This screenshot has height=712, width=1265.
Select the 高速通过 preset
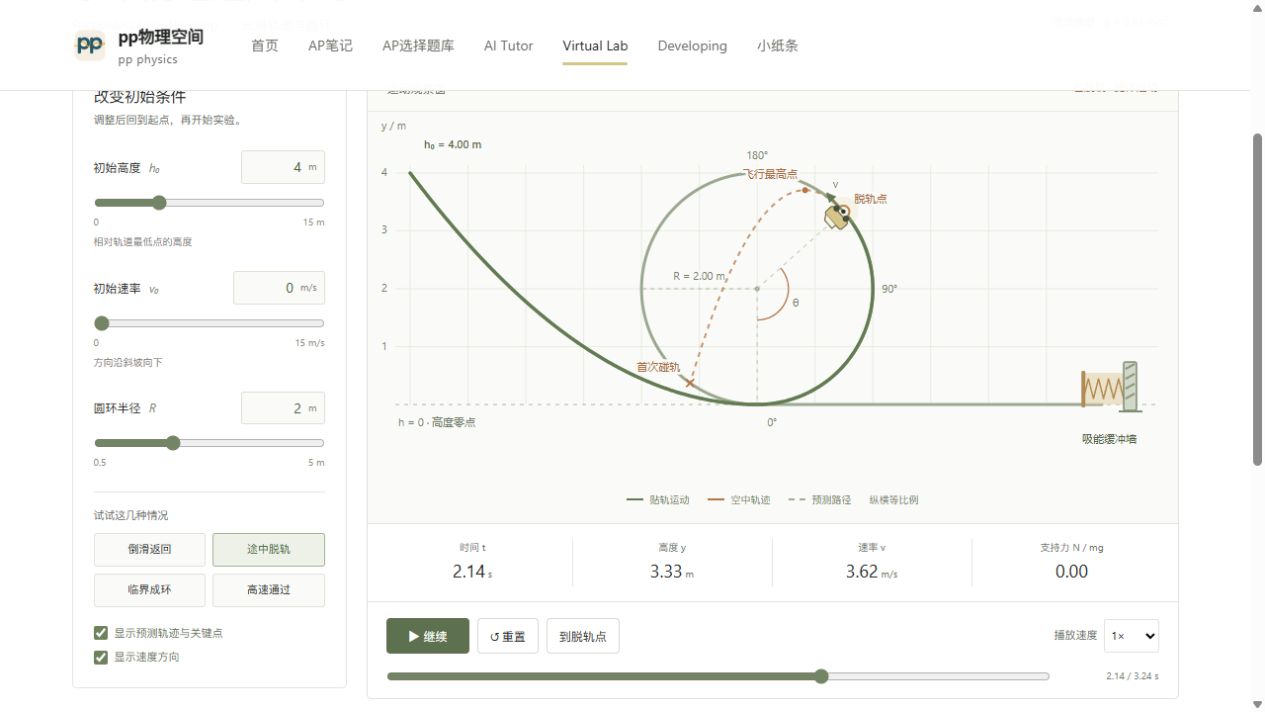coord(268,590)
